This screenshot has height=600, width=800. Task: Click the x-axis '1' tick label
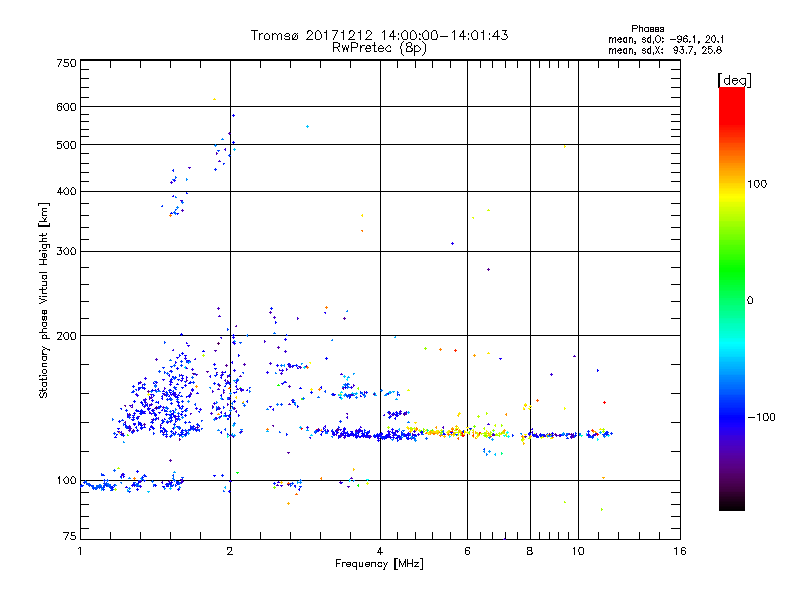(x=80, y=551)
